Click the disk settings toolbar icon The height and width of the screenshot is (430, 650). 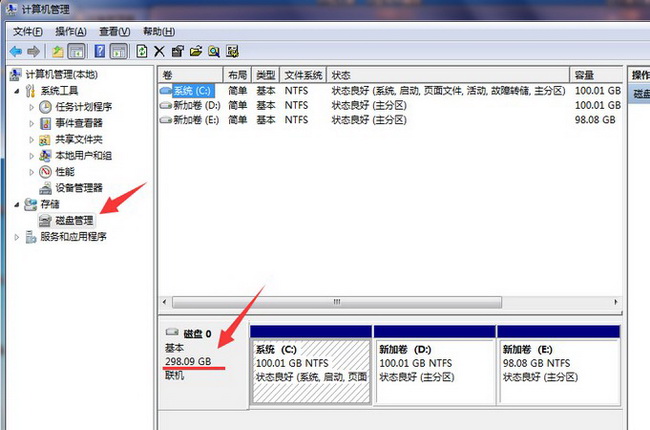click(x=232, y=51)
